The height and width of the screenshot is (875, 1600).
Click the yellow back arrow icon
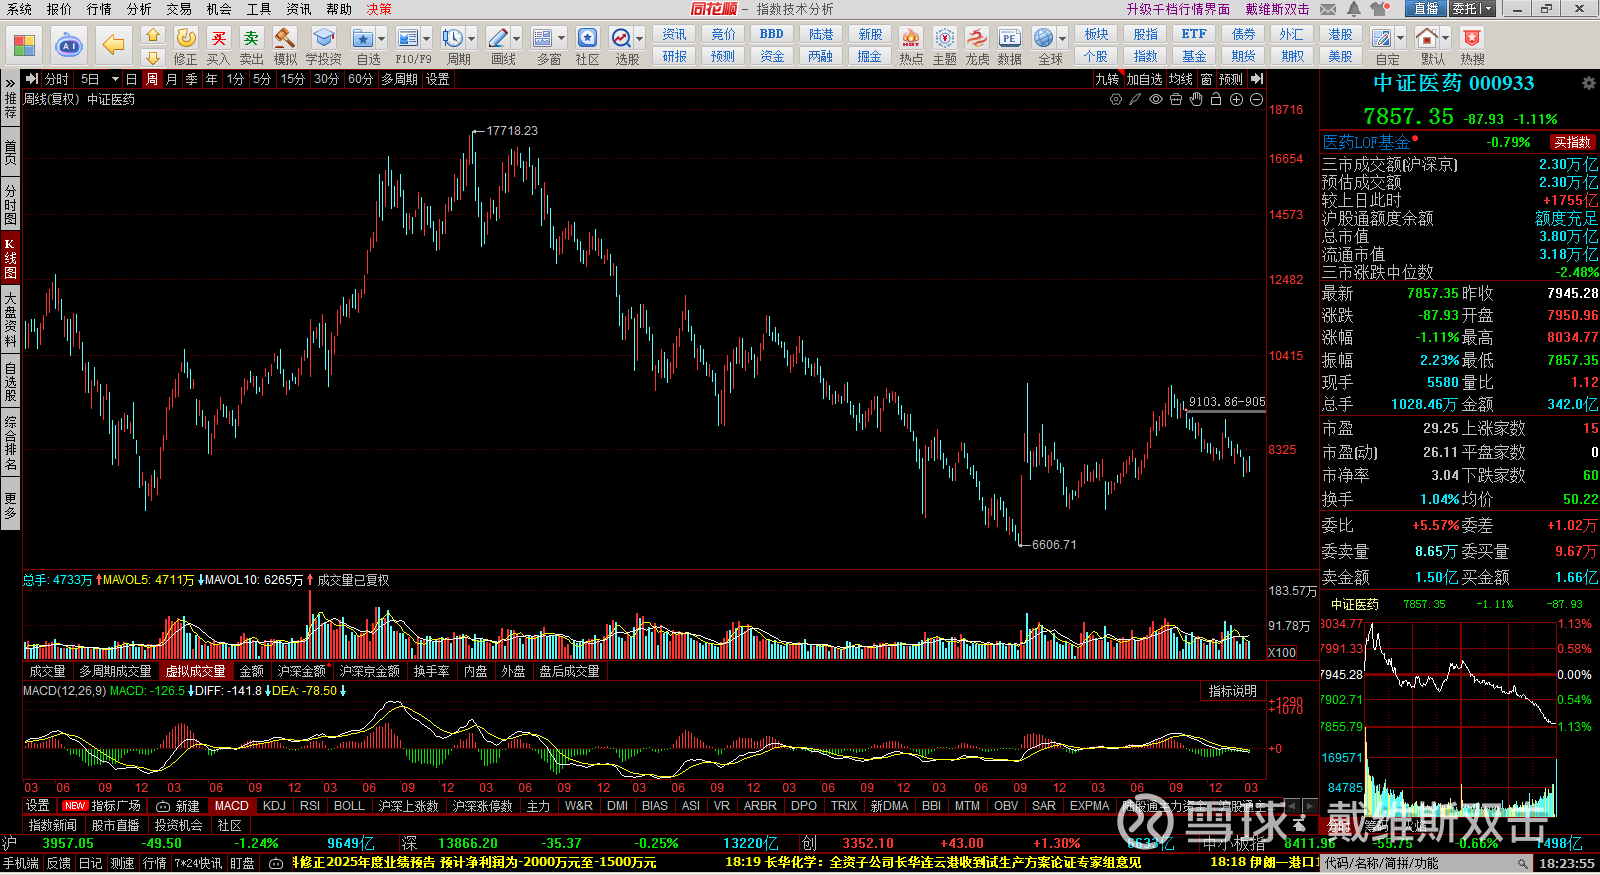pos(114,45)
